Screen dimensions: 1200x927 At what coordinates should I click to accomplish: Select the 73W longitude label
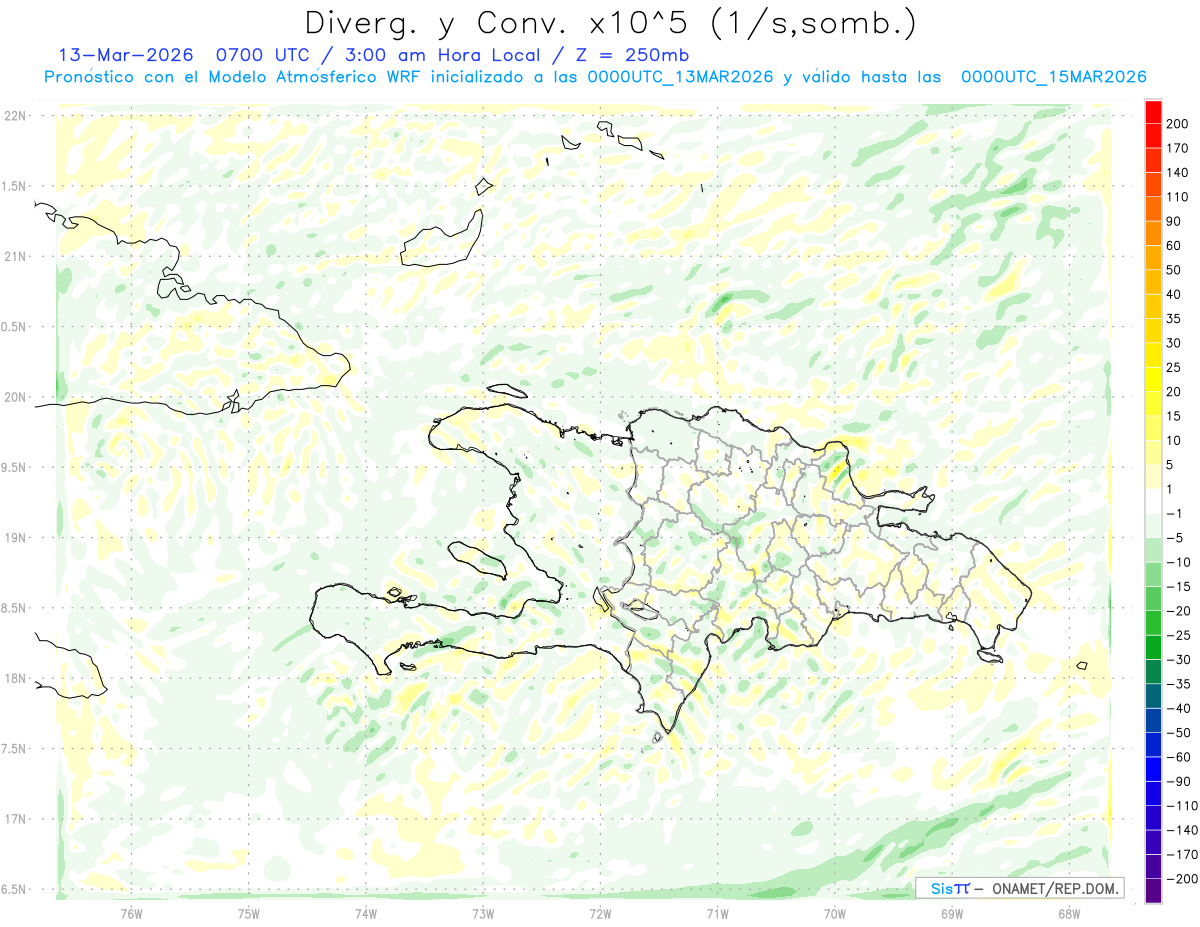pyautogui.click(x=483, y=913)
